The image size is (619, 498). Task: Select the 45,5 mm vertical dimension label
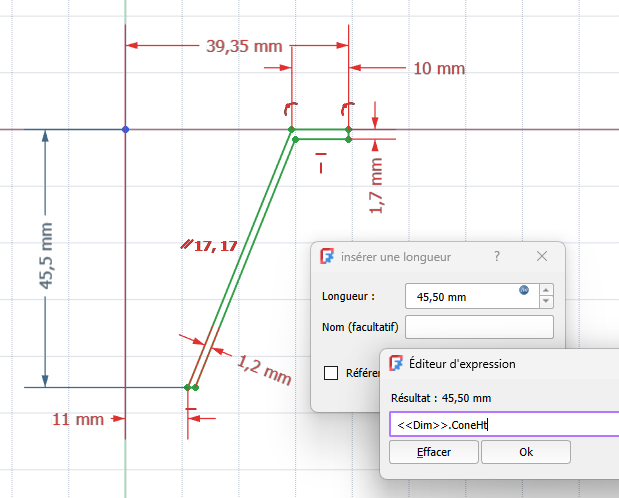tap(47, 256)
